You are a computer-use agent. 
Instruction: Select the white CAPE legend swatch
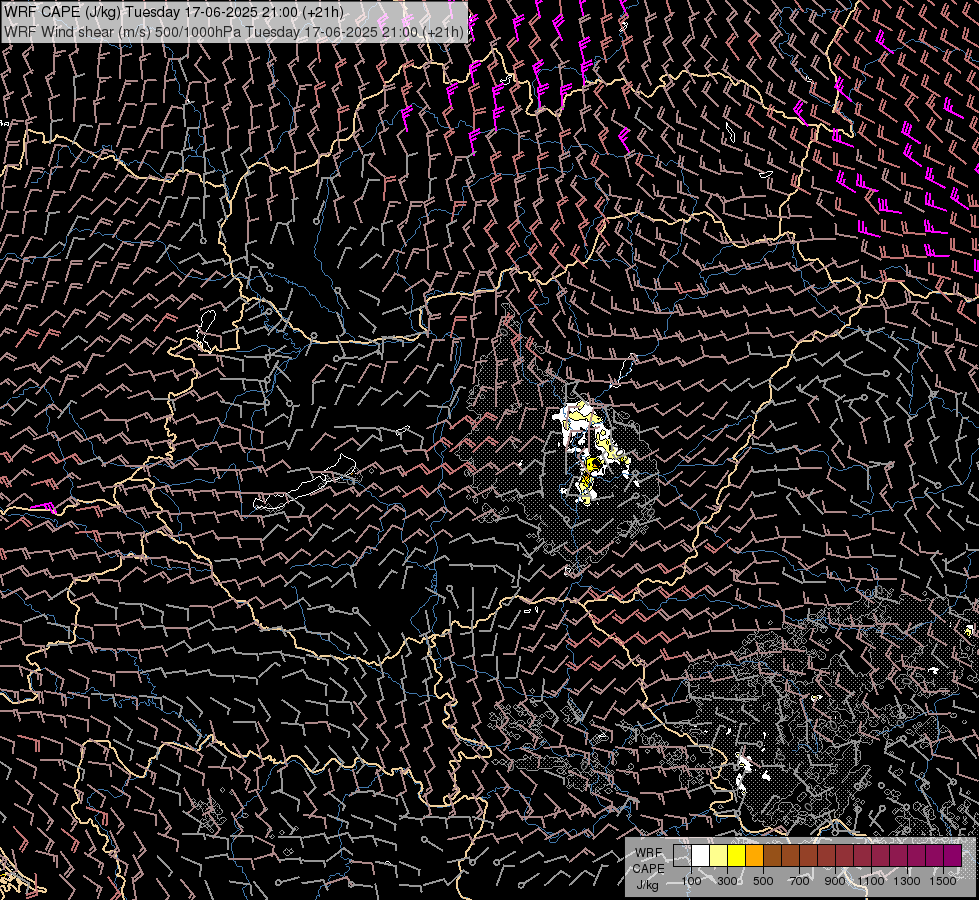coord(701,856)
